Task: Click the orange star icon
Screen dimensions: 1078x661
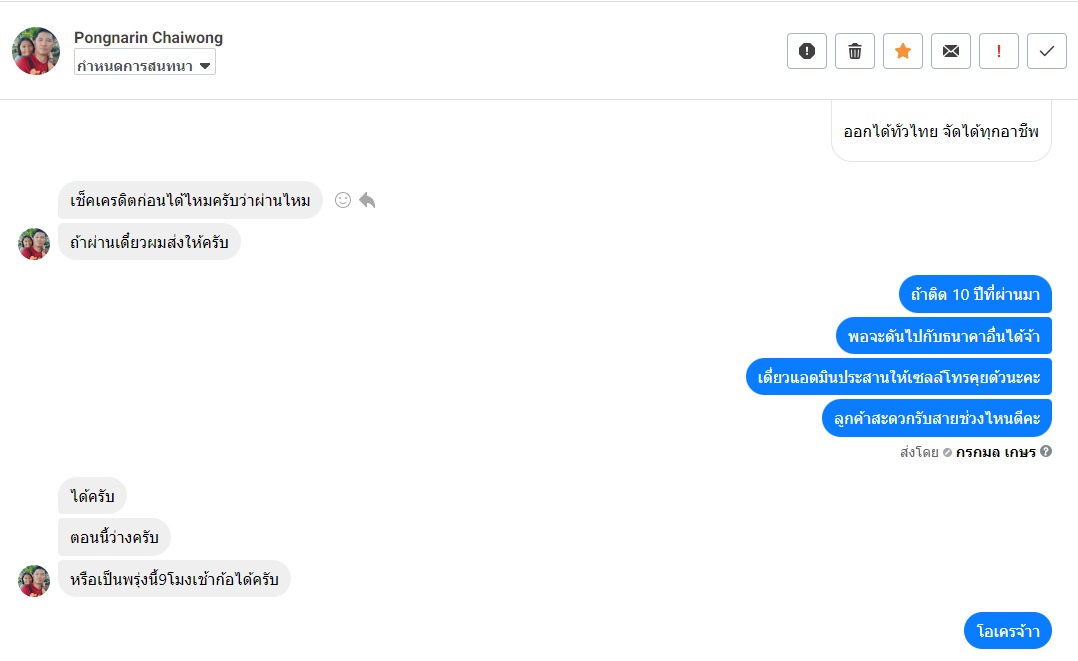Action: coord(902,51)
